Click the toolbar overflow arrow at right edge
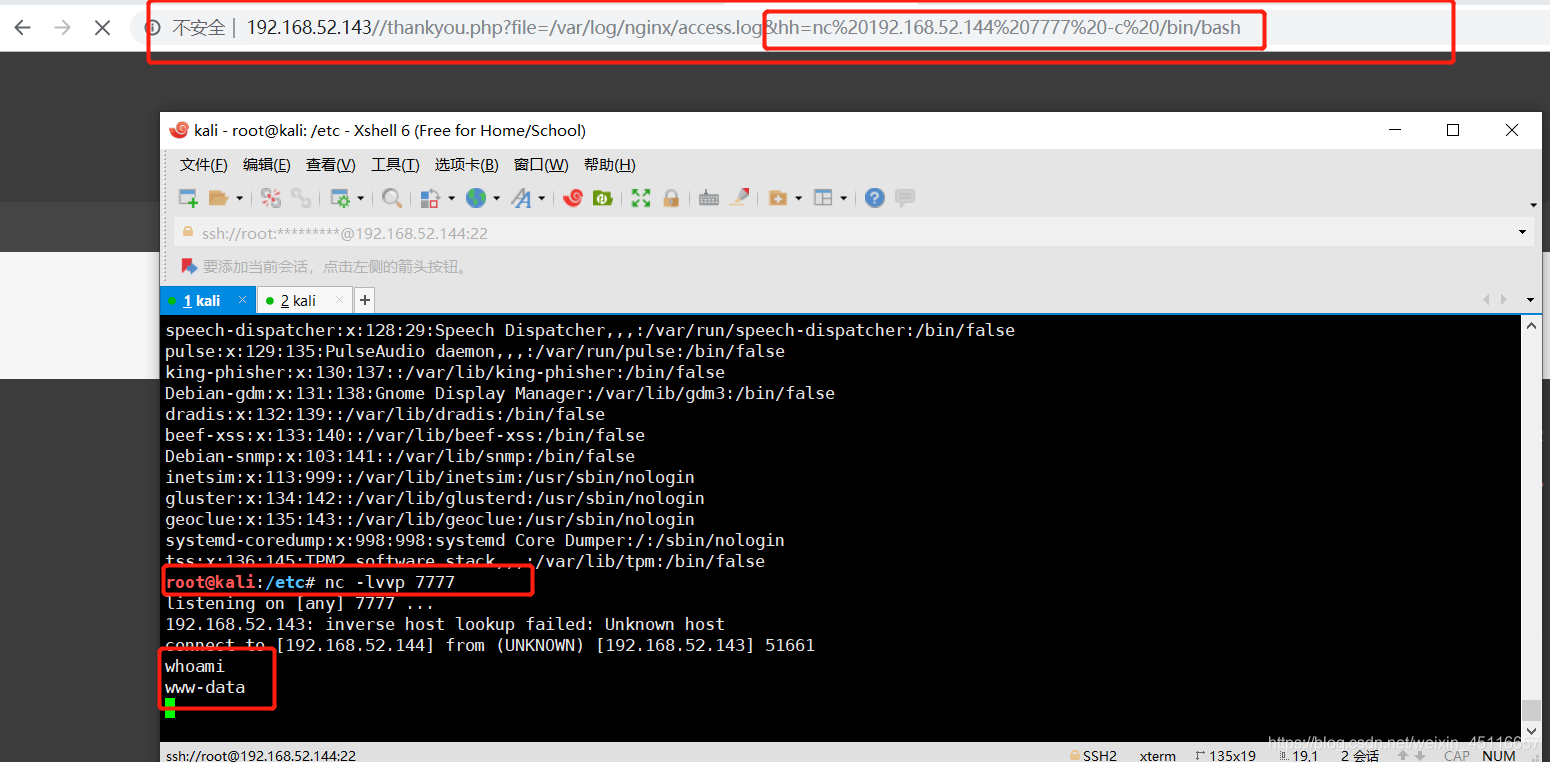 click(x=1533, y=205)
